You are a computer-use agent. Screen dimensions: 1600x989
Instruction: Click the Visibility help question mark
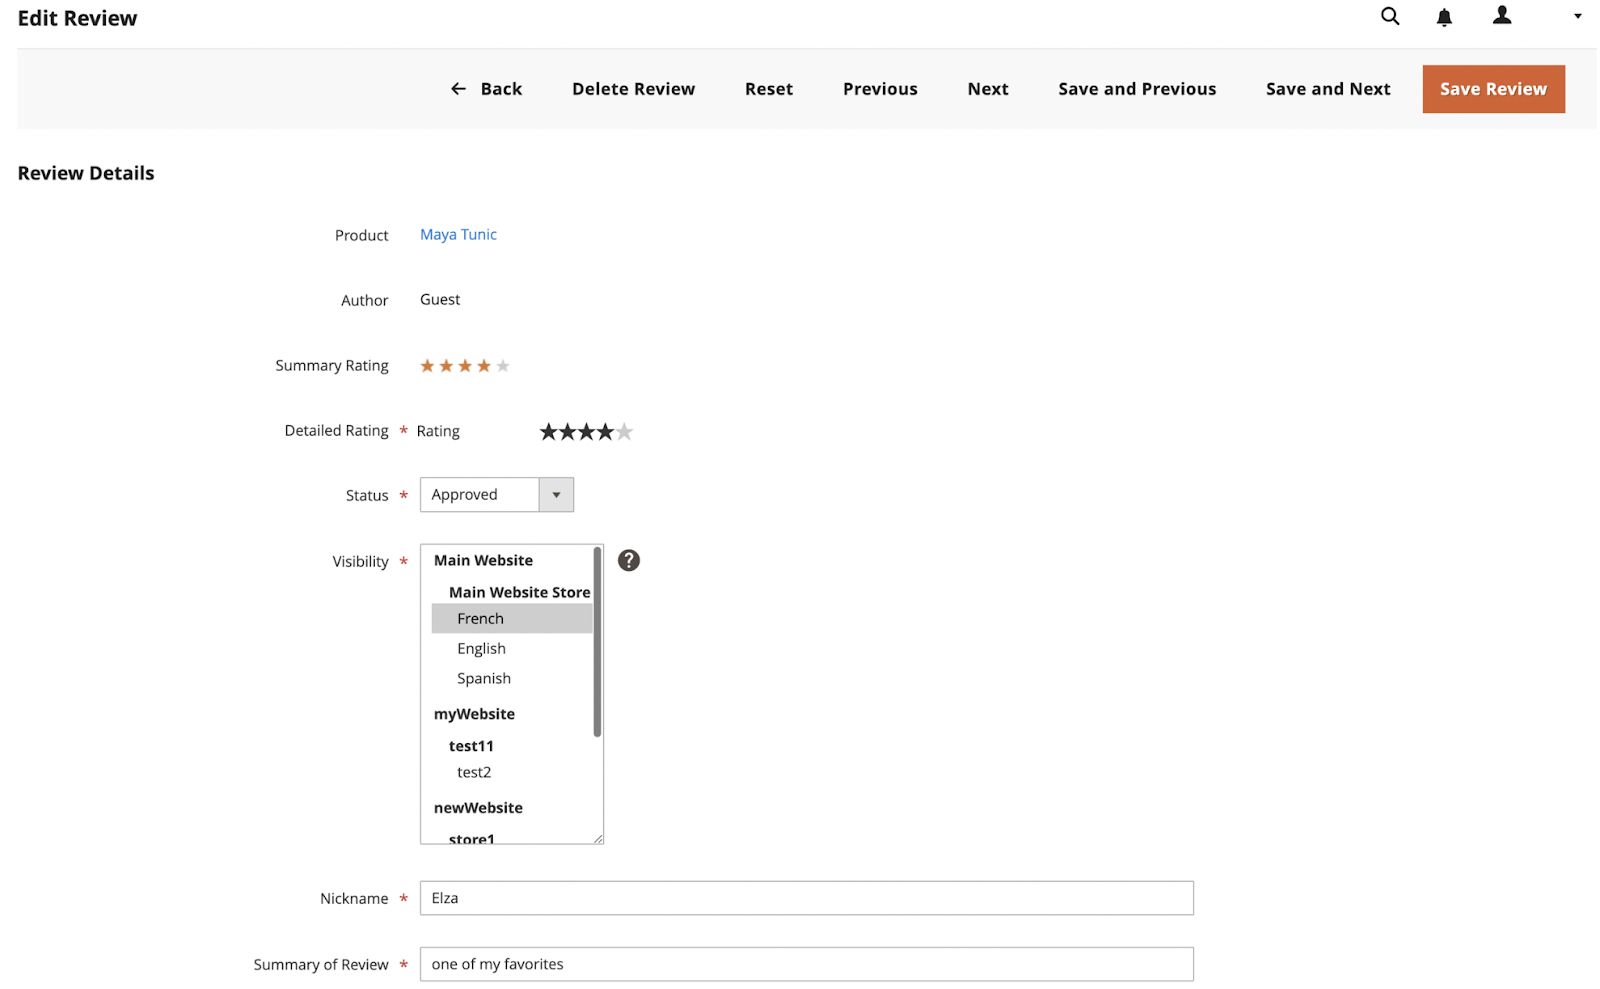628,560
